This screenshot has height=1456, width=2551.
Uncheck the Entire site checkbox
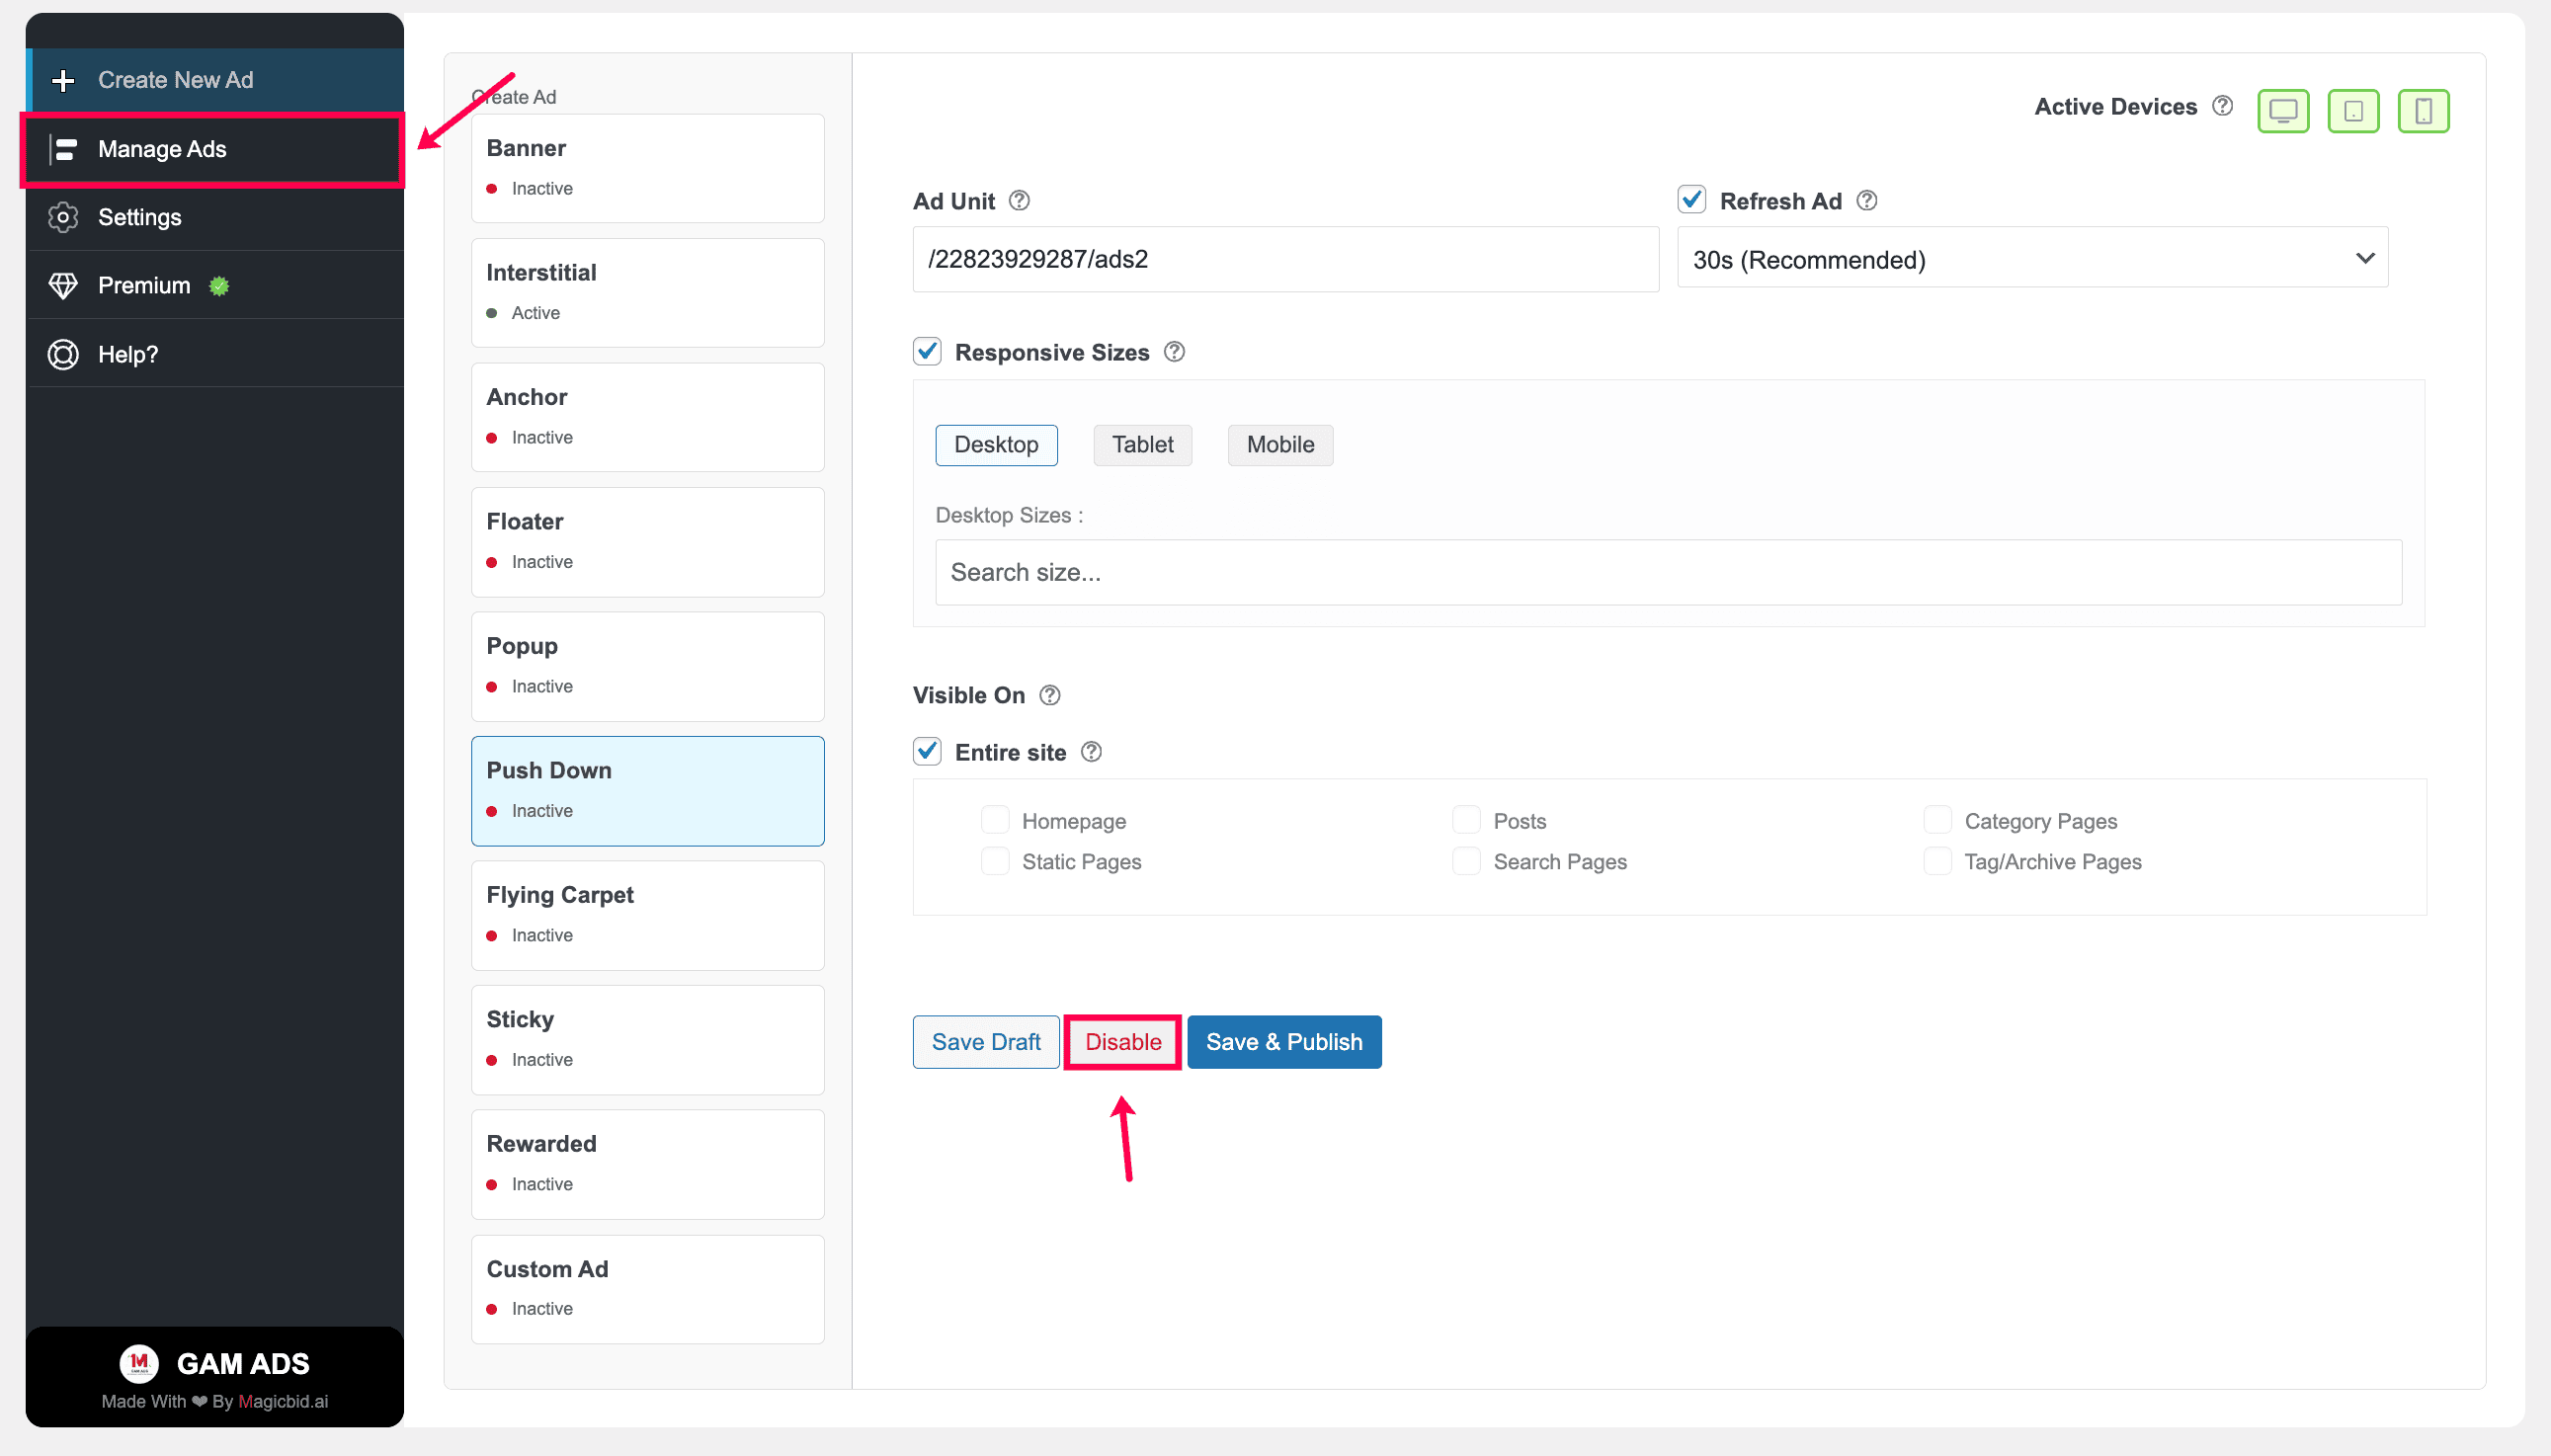point(927,751)
